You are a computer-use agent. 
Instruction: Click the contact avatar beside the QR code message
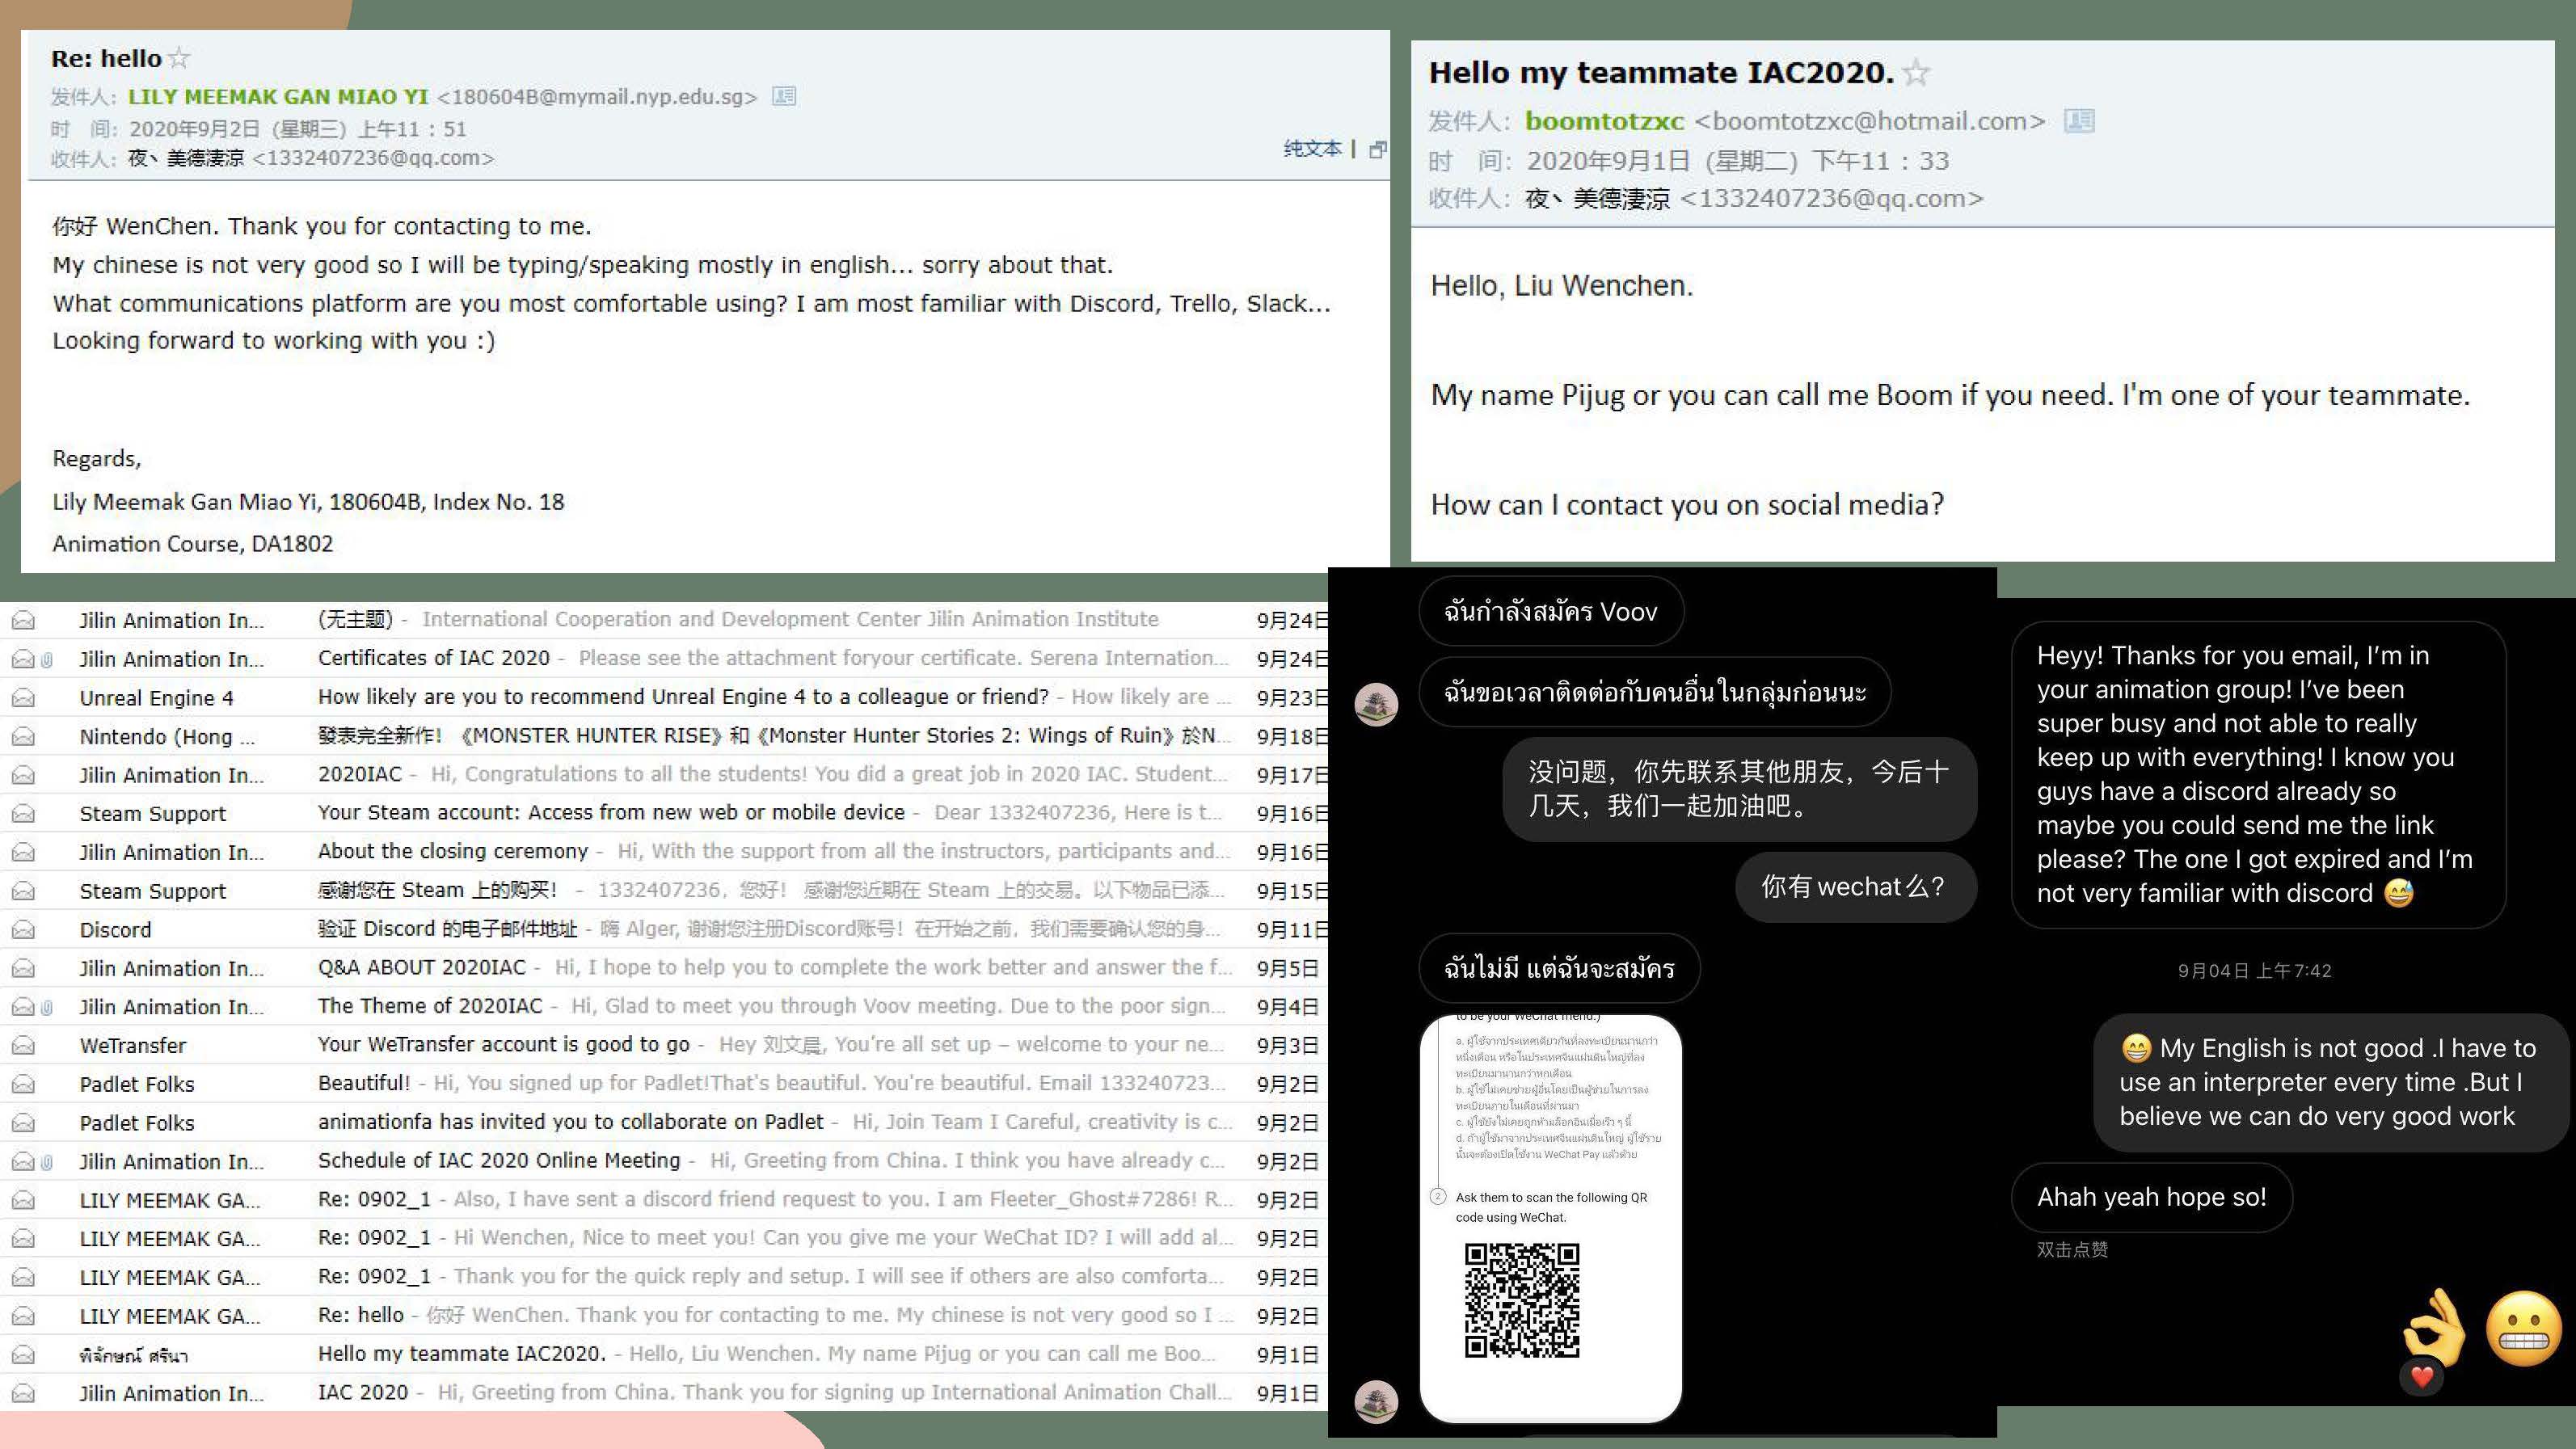pos(1376,1402)
